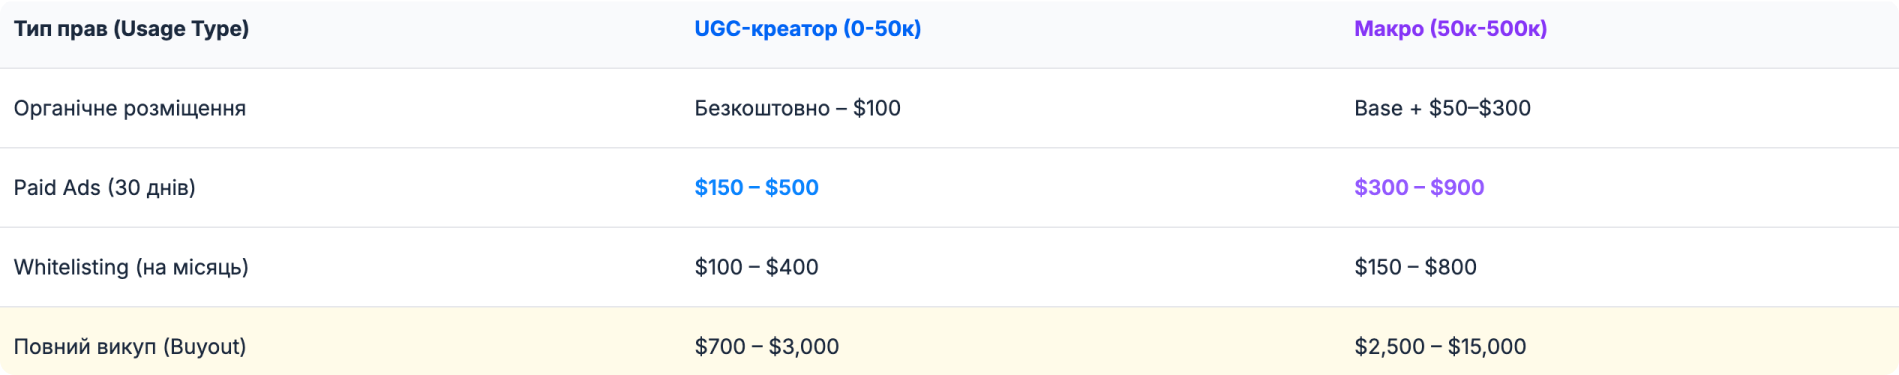1899x375 pixels.
Task: Select the 'Безкоштовно – $100' cell
Action: [x=798, y=108]
